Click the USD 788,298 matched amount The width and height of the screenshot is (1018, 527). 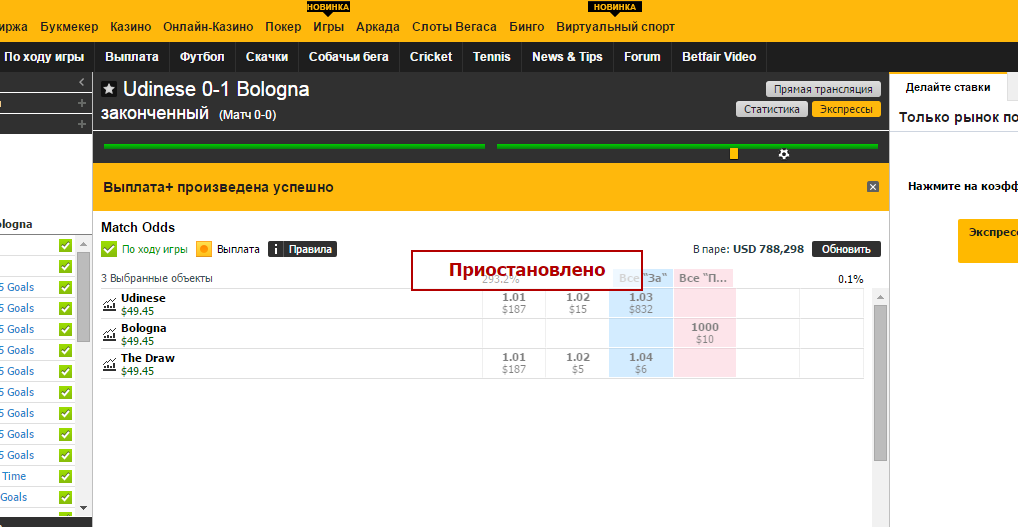768,249
